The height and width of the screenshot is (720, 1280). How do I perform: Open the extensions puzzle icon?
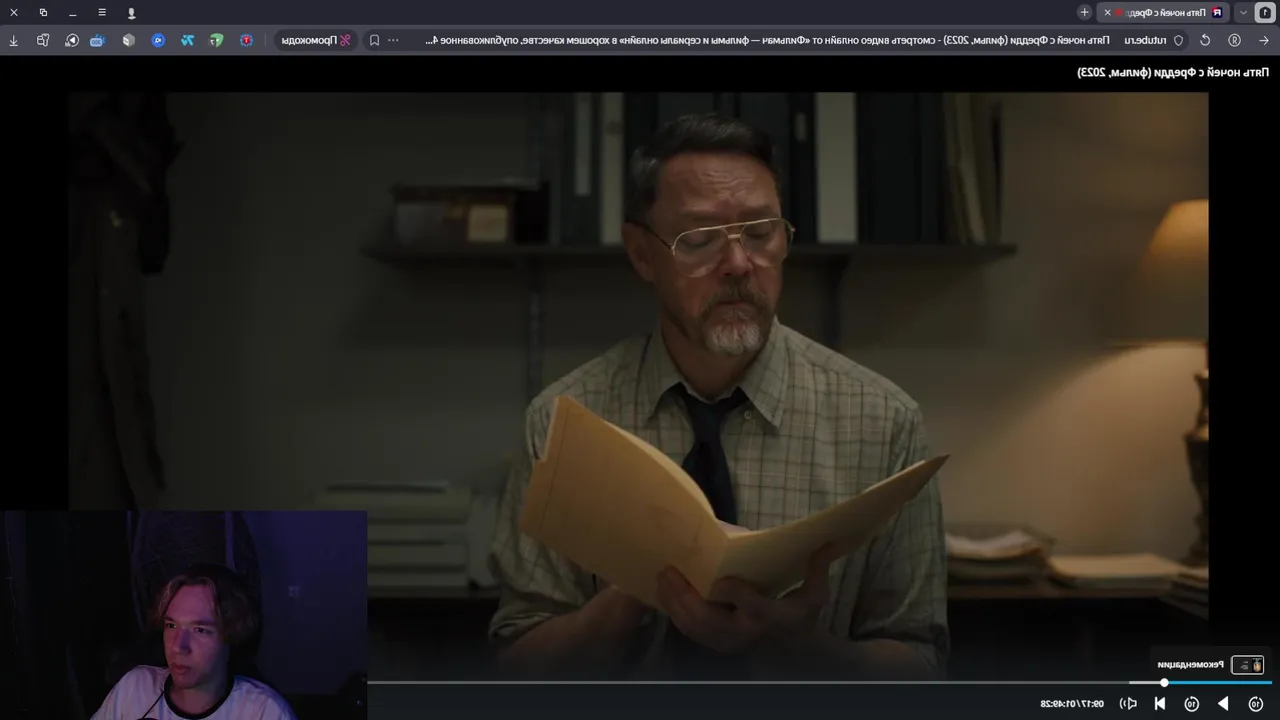coord(43,40)
